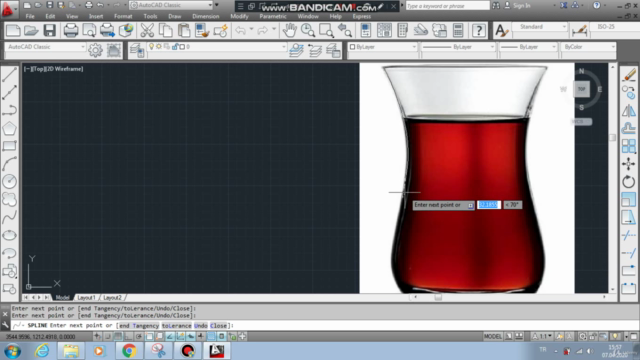Click the MODEL button in status bar
Screen dimensions: 640x360
point(493,336)
